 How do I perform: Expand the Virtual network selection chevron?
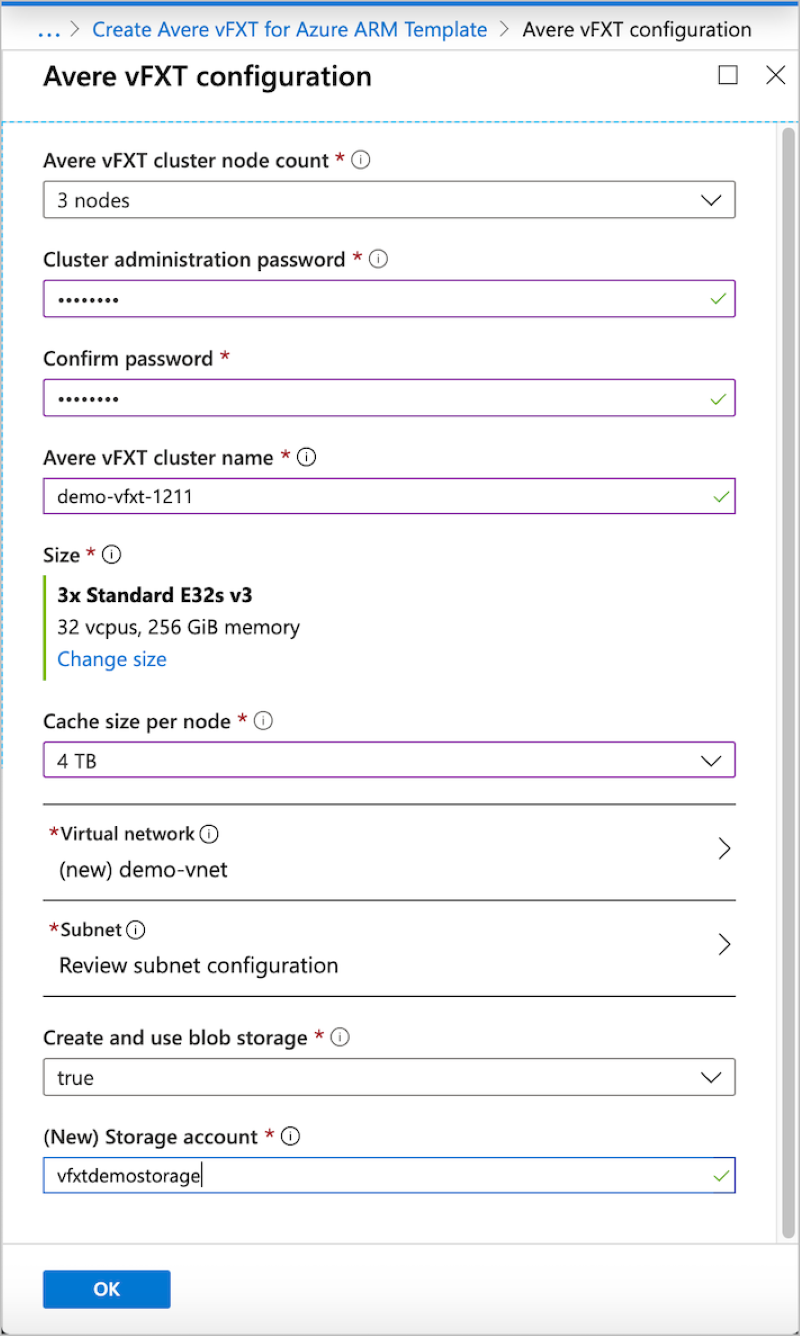pos(725,849)
